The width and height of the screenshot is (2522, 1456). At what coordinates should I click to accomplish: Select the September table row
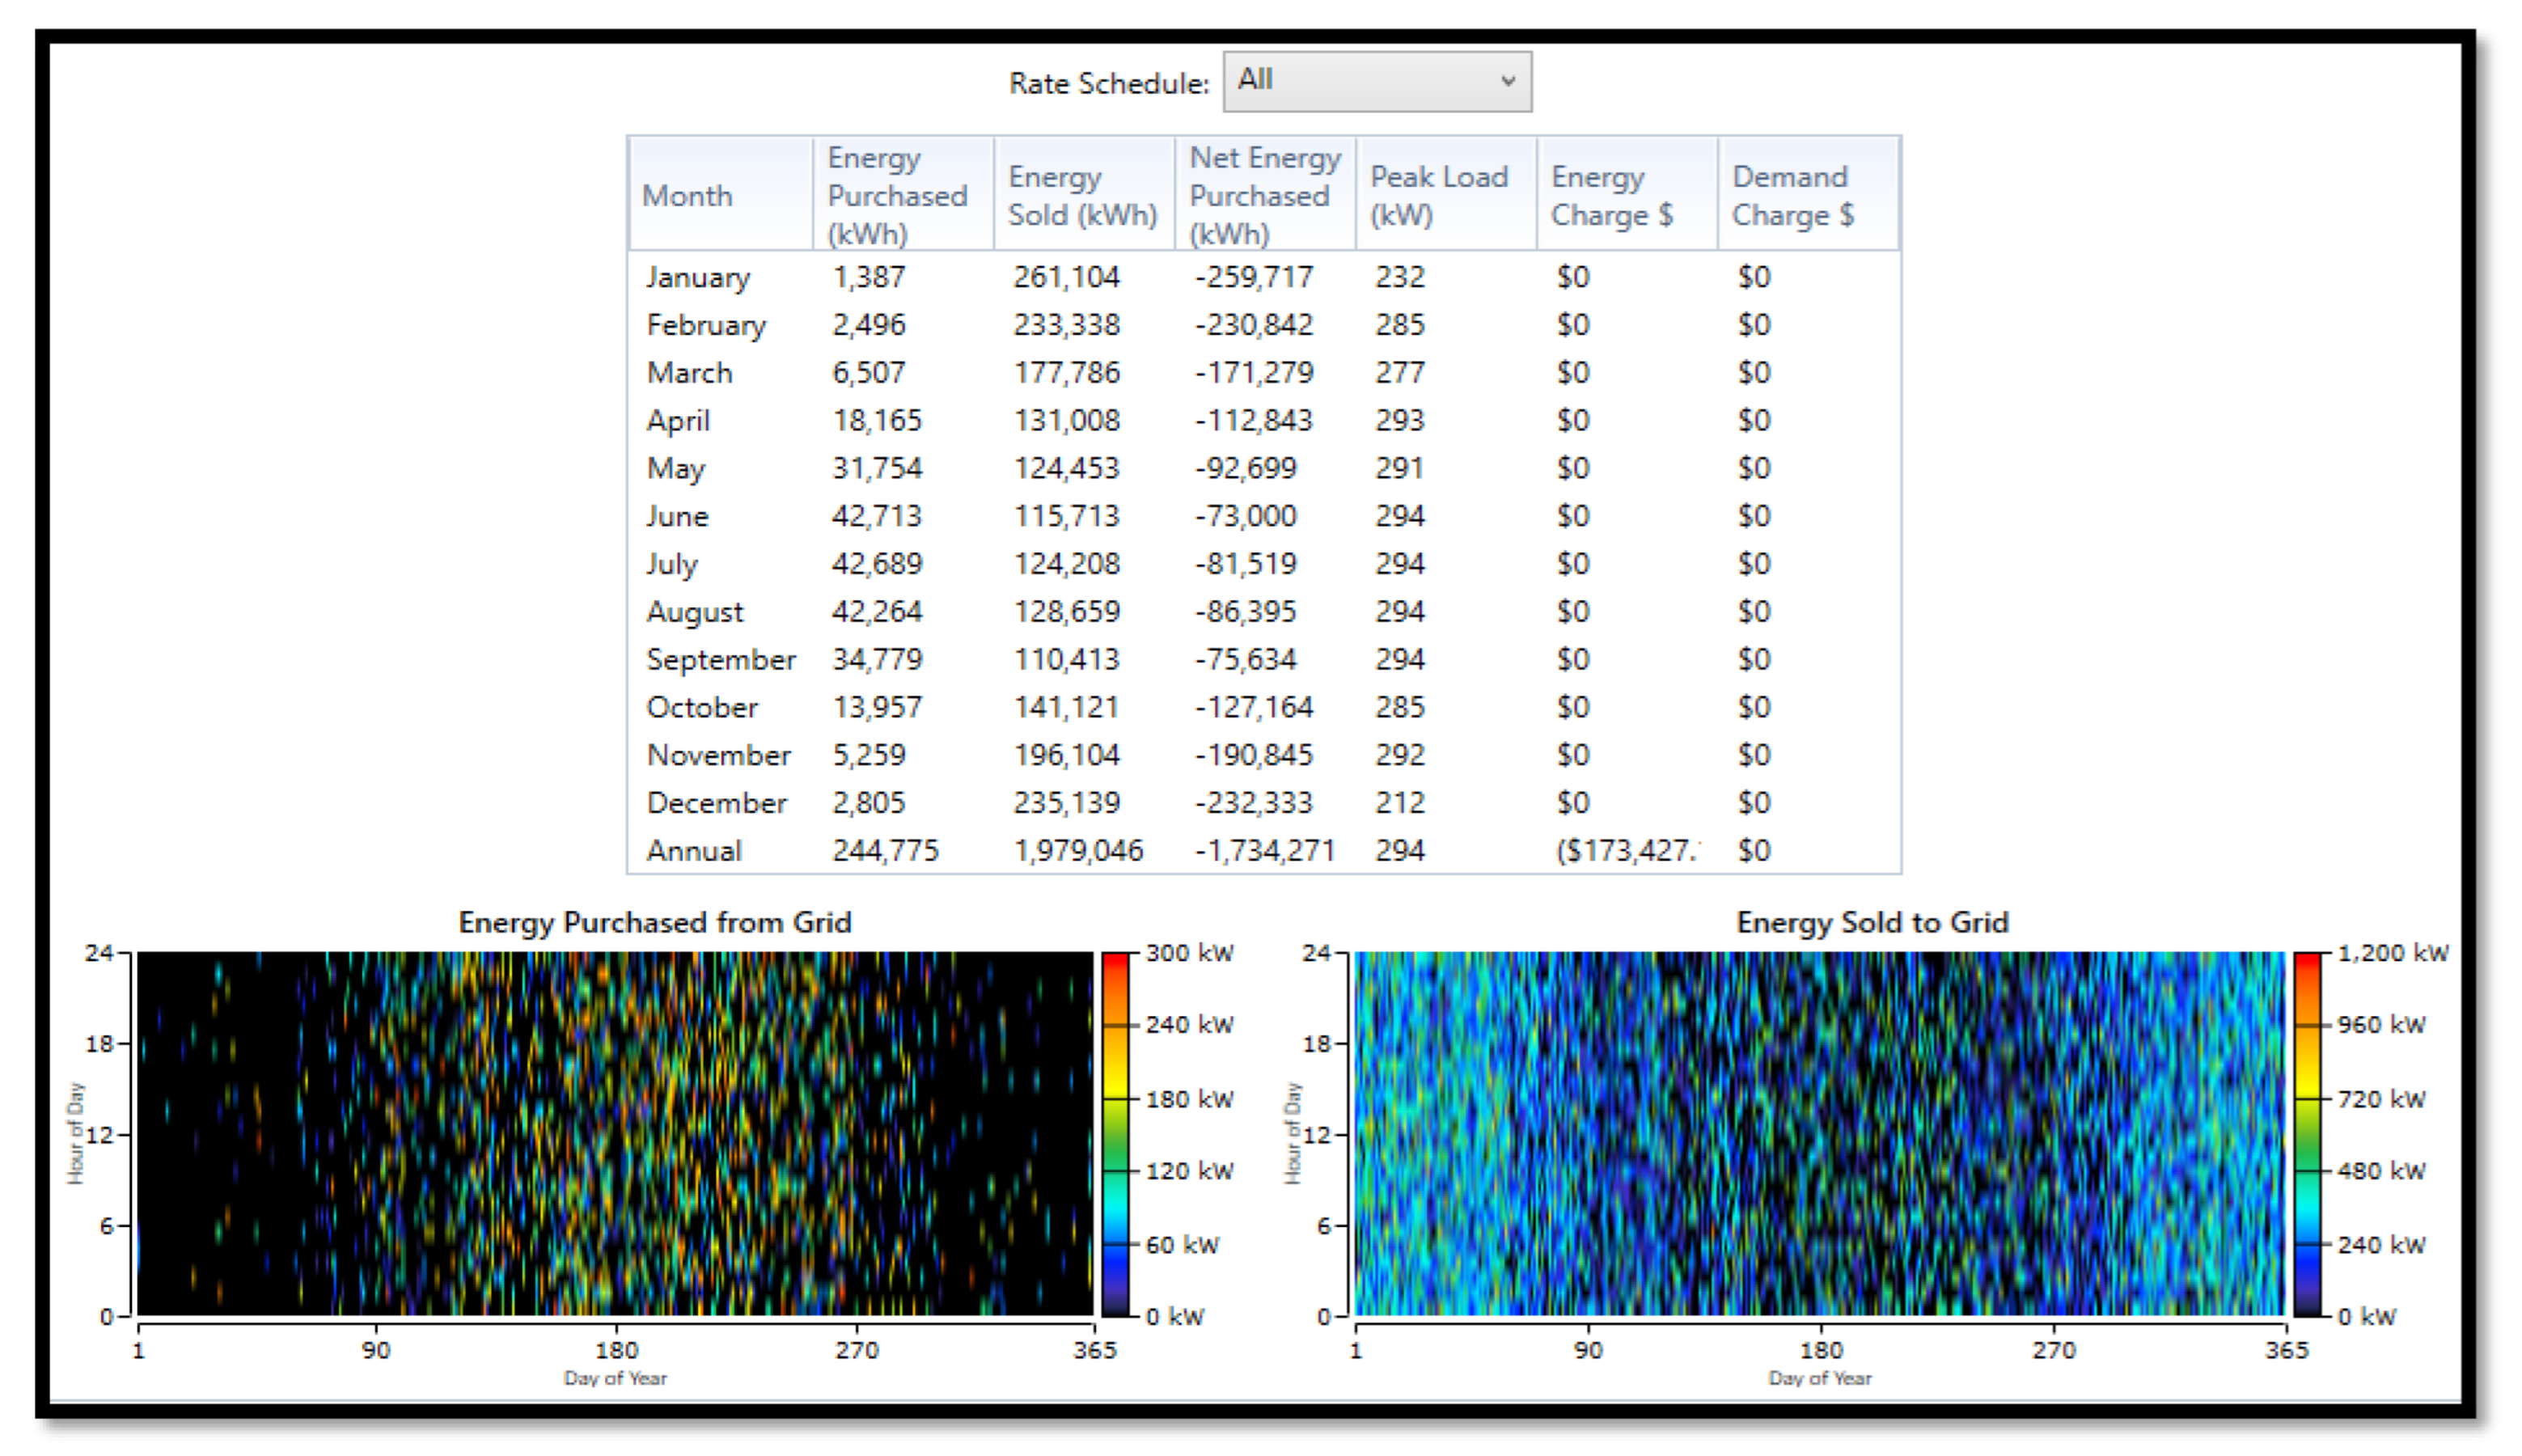(720, 659)
